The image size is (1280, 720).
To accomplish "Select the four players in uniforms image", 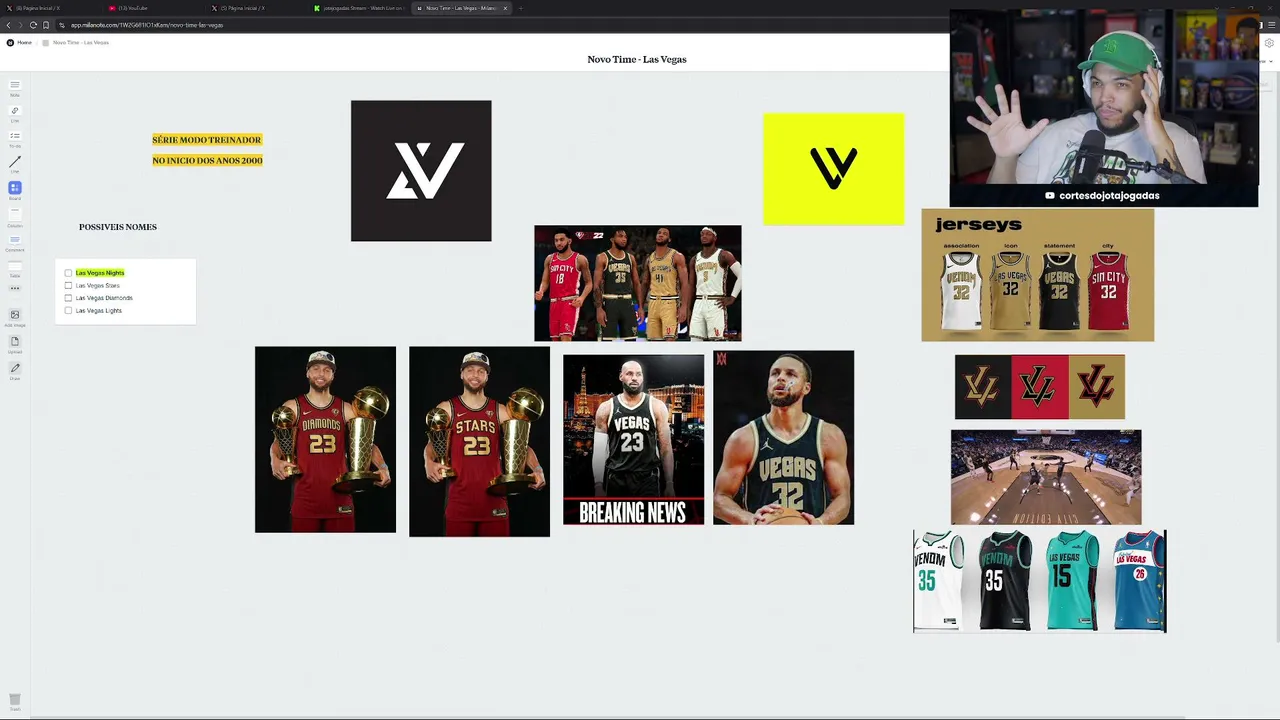I will 638,283.
